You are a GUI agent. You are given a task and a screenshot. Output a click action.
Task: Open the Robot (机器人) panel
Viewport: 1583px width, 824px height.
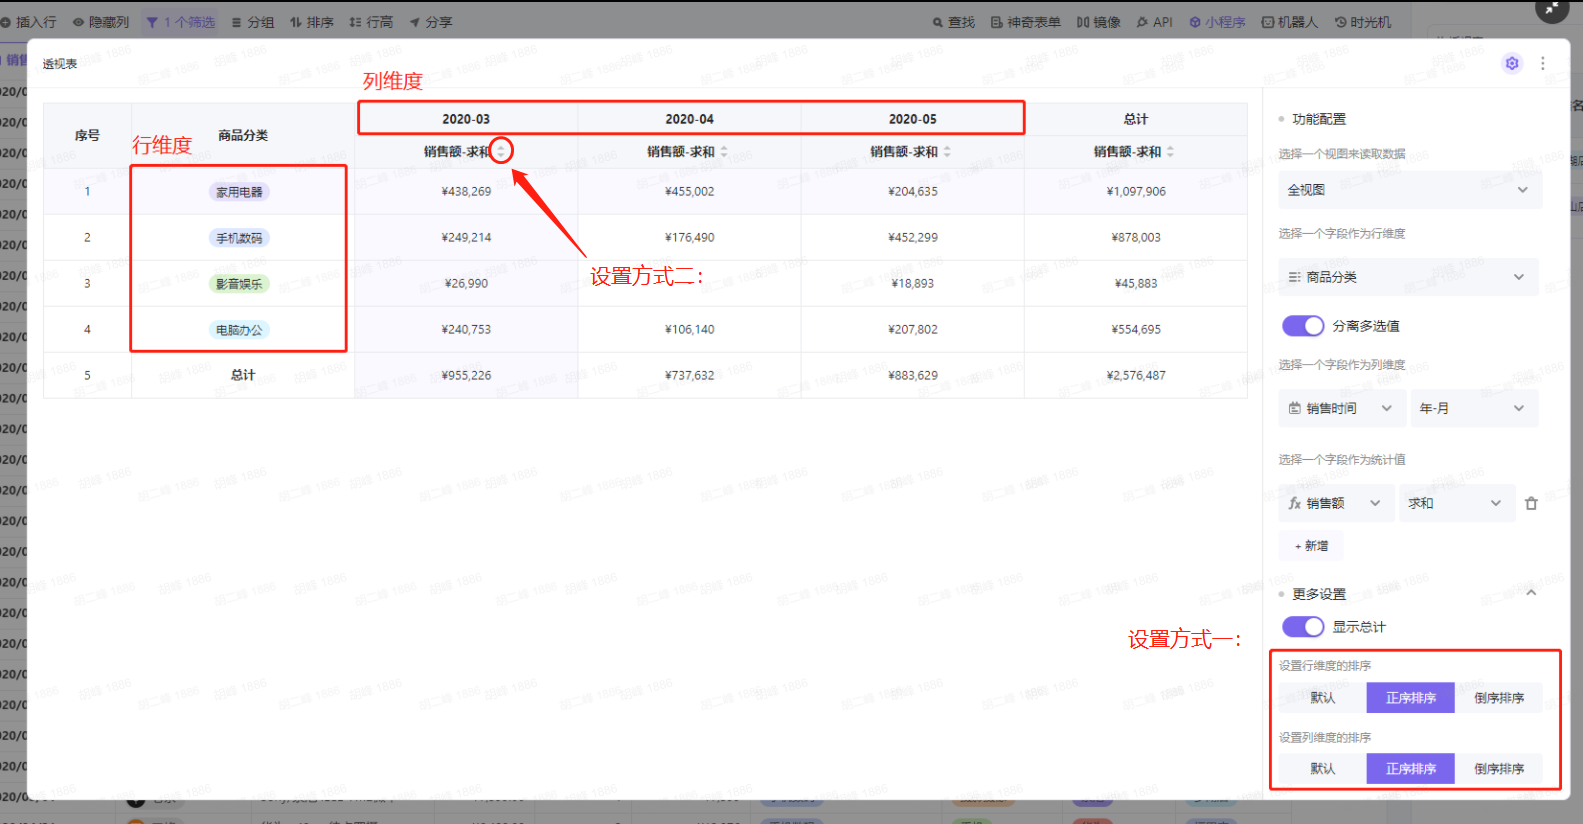[1290, 22]
